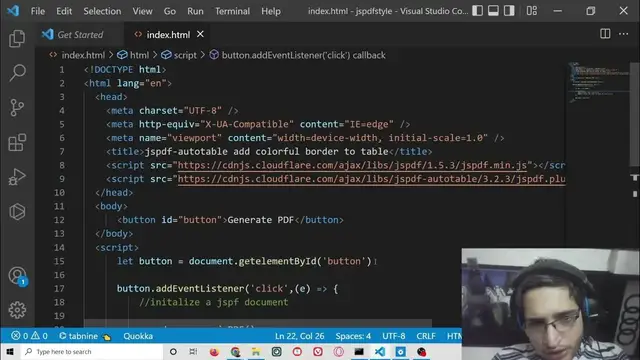Image resolution: width=640 pixels, height=360 pixels.
Task: Open the jspdf.min.js CDN link on line 8
Action: tap(352, 165)
